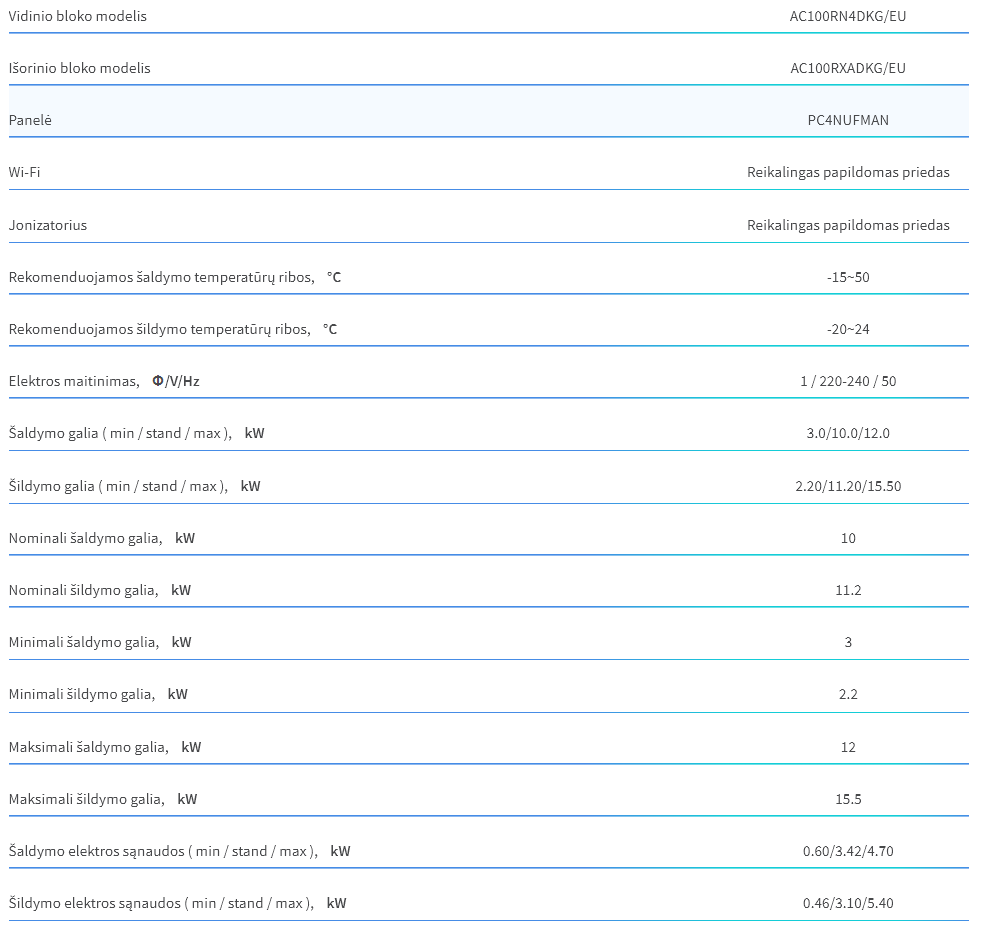992x926 pixels.
Task: Click the 2.20/11.20/15.50 heating capacity value
Action: pos(848,486)
